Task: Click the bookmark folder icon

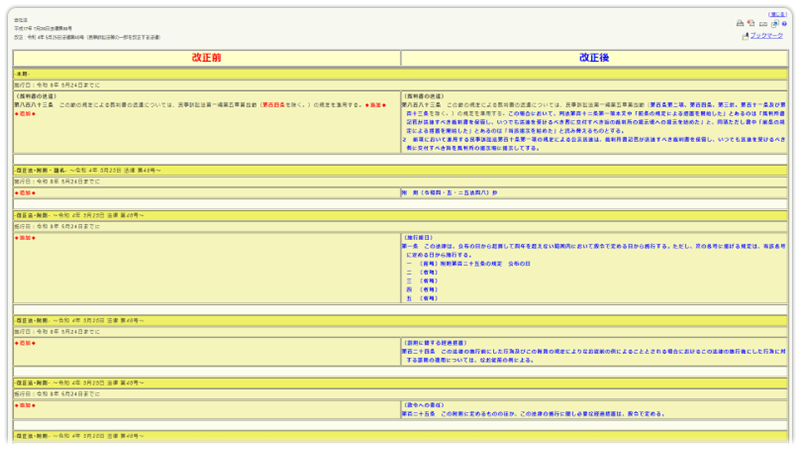Action: point(745,36)
